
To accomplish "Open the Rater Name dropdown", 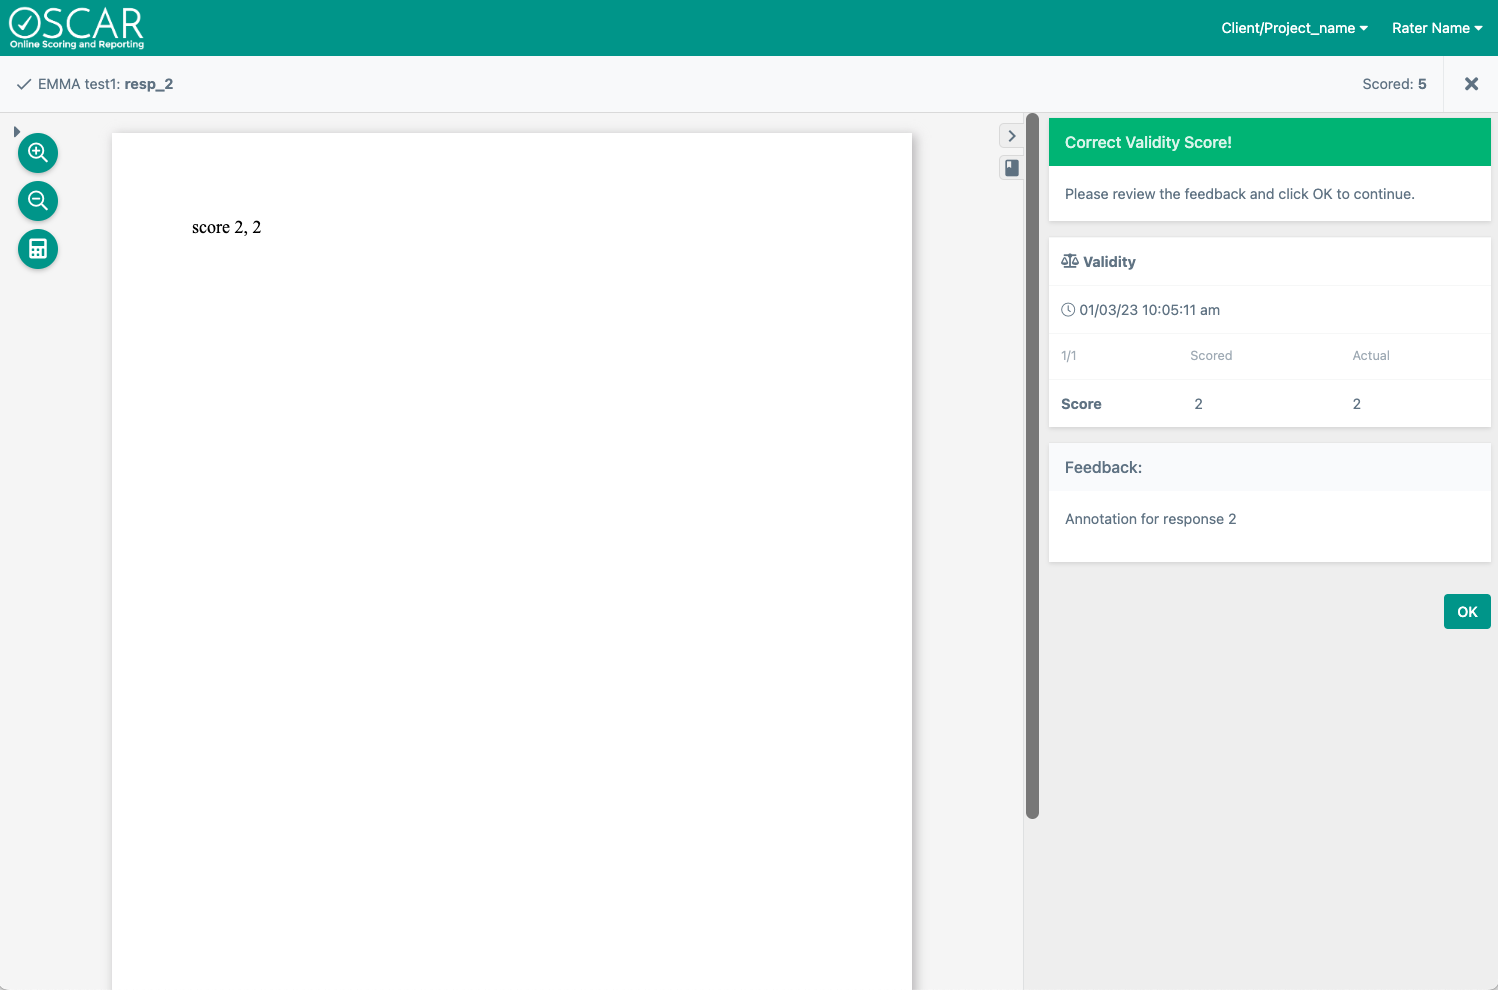I will click(1437, 28).
